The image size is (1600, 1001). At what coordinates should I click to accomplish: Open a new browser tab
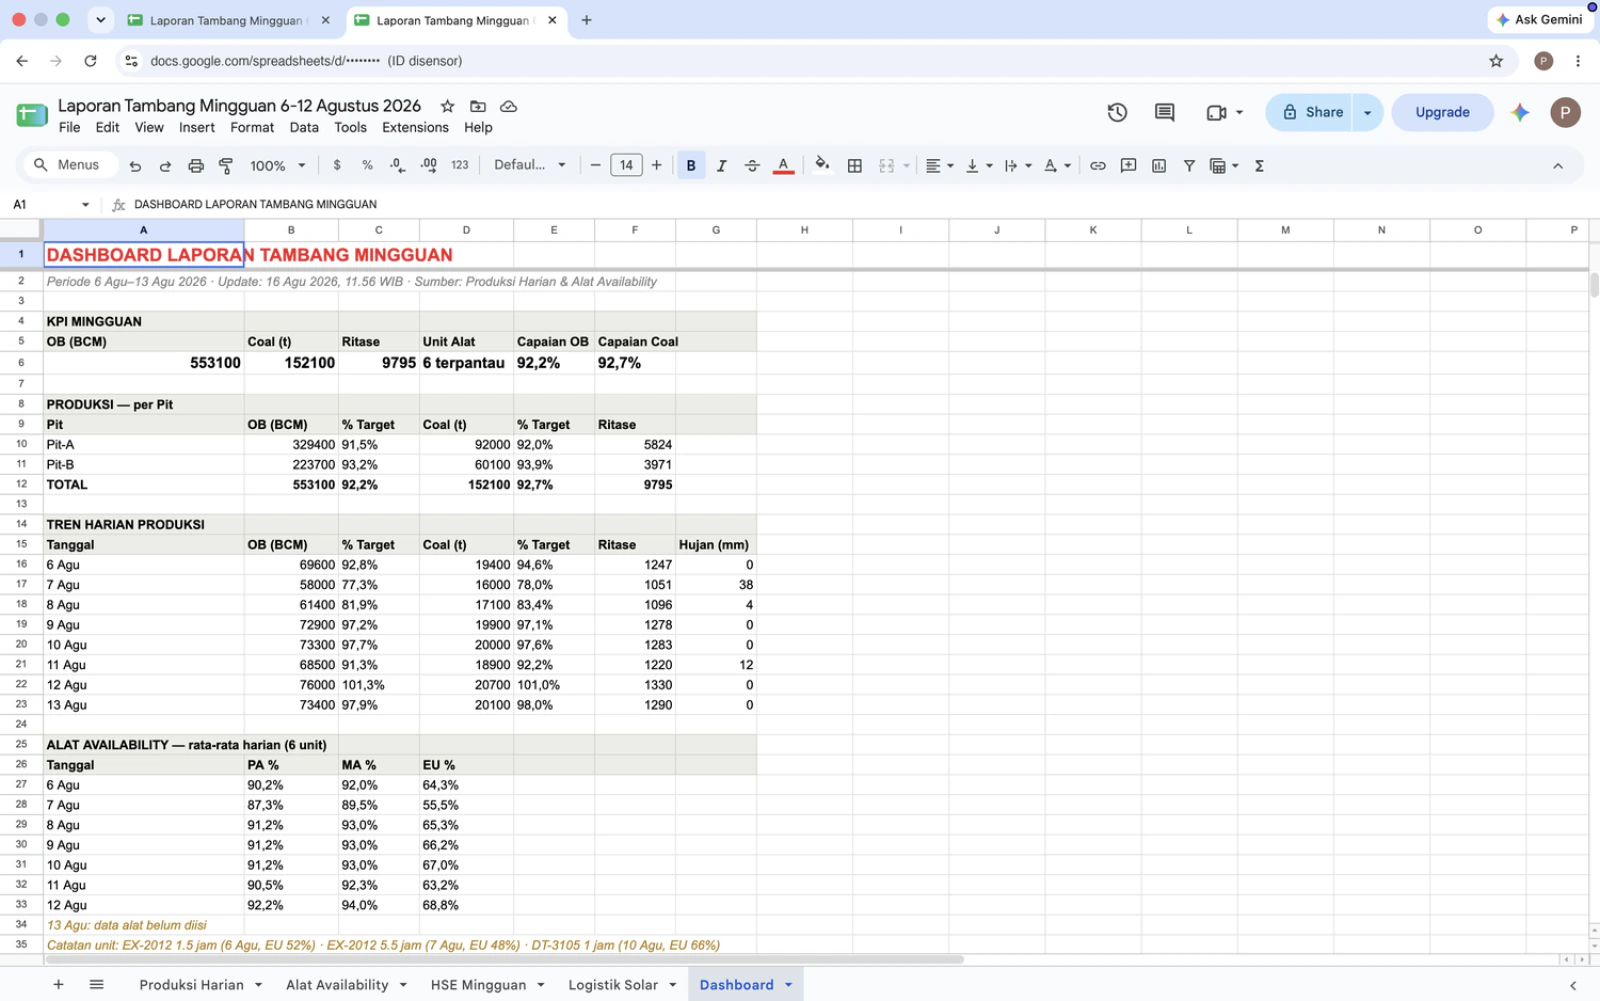coord(586,20)
